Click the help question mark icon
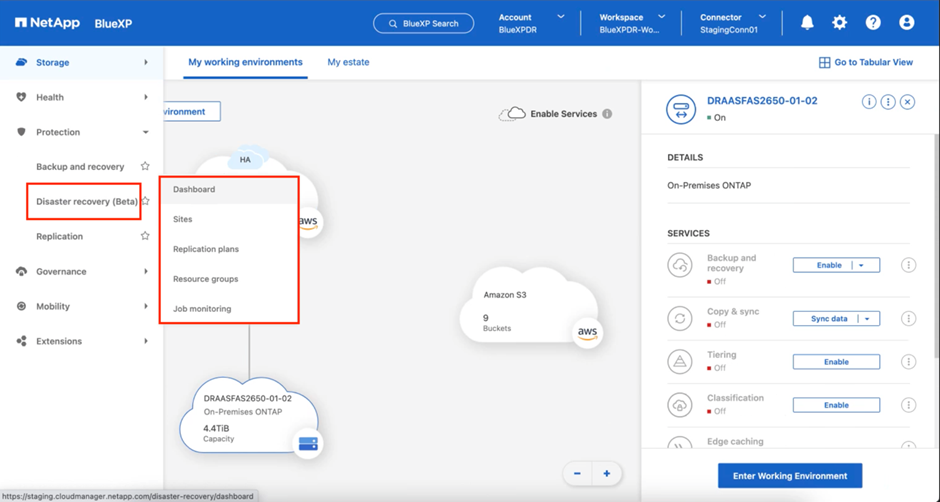This screenshot has height=502, width=940. [x=873, y=23]
